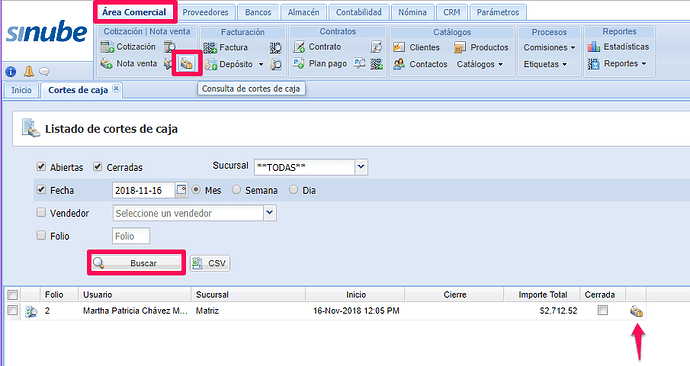690x366 pixels.
Task: Open the Depósito search icon
Action: (276, 64)
